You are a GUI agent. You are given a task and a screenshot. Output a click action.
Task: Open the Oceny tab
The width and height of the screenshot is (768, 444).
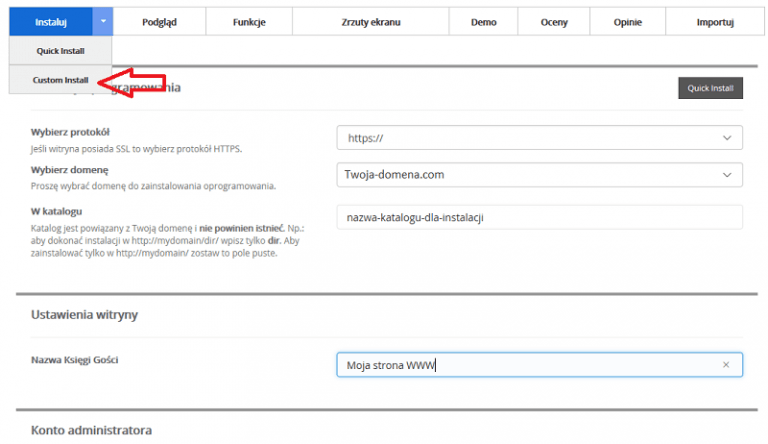[x=553, y=22]
